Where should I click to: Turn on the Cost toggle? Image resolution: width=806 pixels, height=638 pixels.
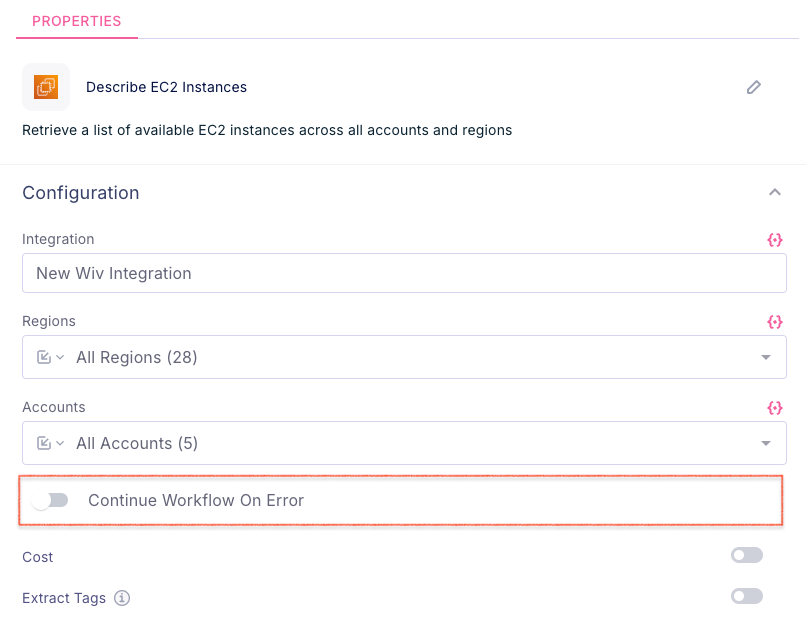pos(746,555)
